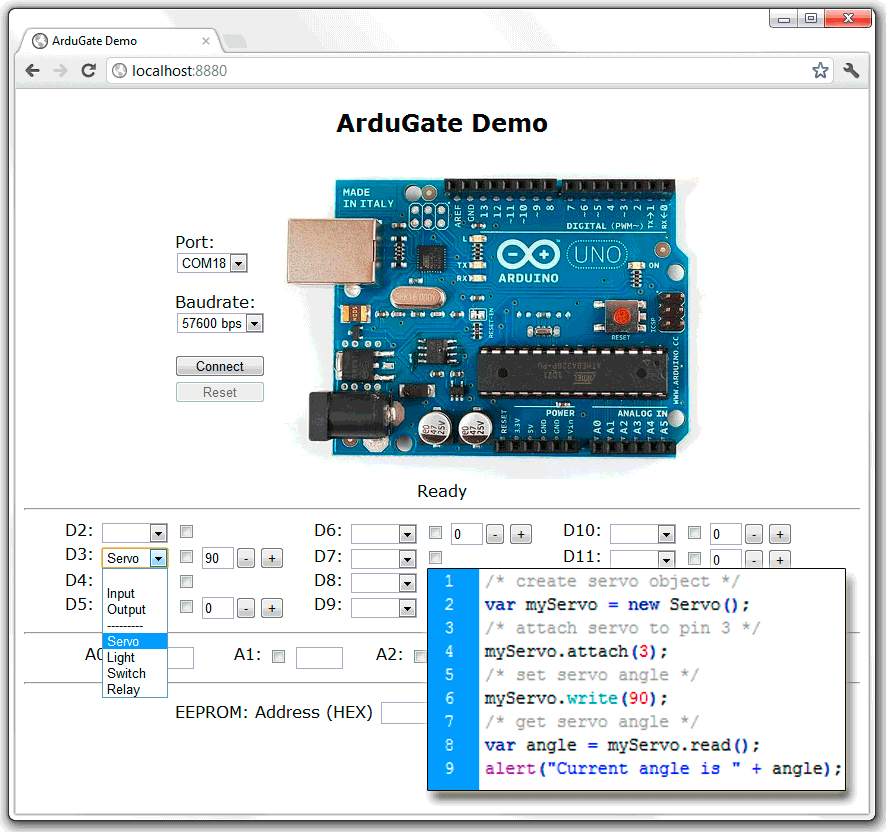Screen dimensions: 886x832
Task: Toggle the D11 checkbox
Action: pyautogui.click(x=694, y=558)
